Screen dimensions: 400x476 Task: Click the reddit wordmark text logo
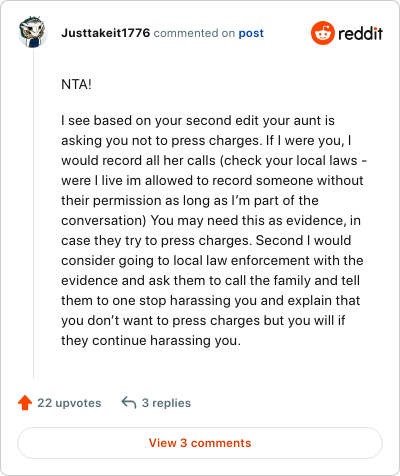click(x=360, y=34)
